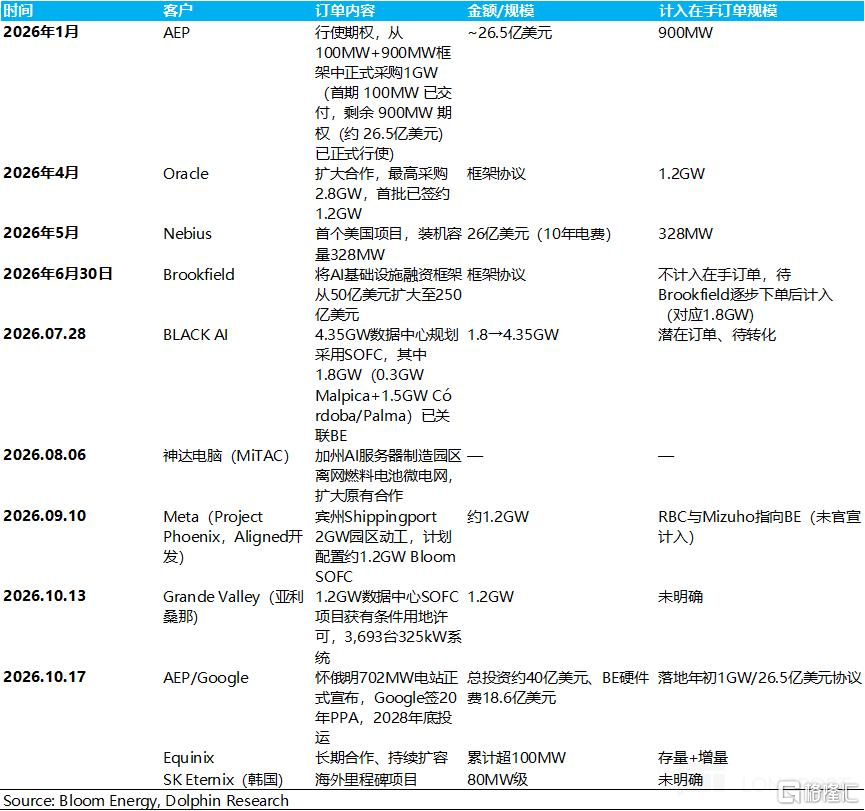
Task: Select the 1.8→4.35GW amount cell
Action: coord(513,335)
